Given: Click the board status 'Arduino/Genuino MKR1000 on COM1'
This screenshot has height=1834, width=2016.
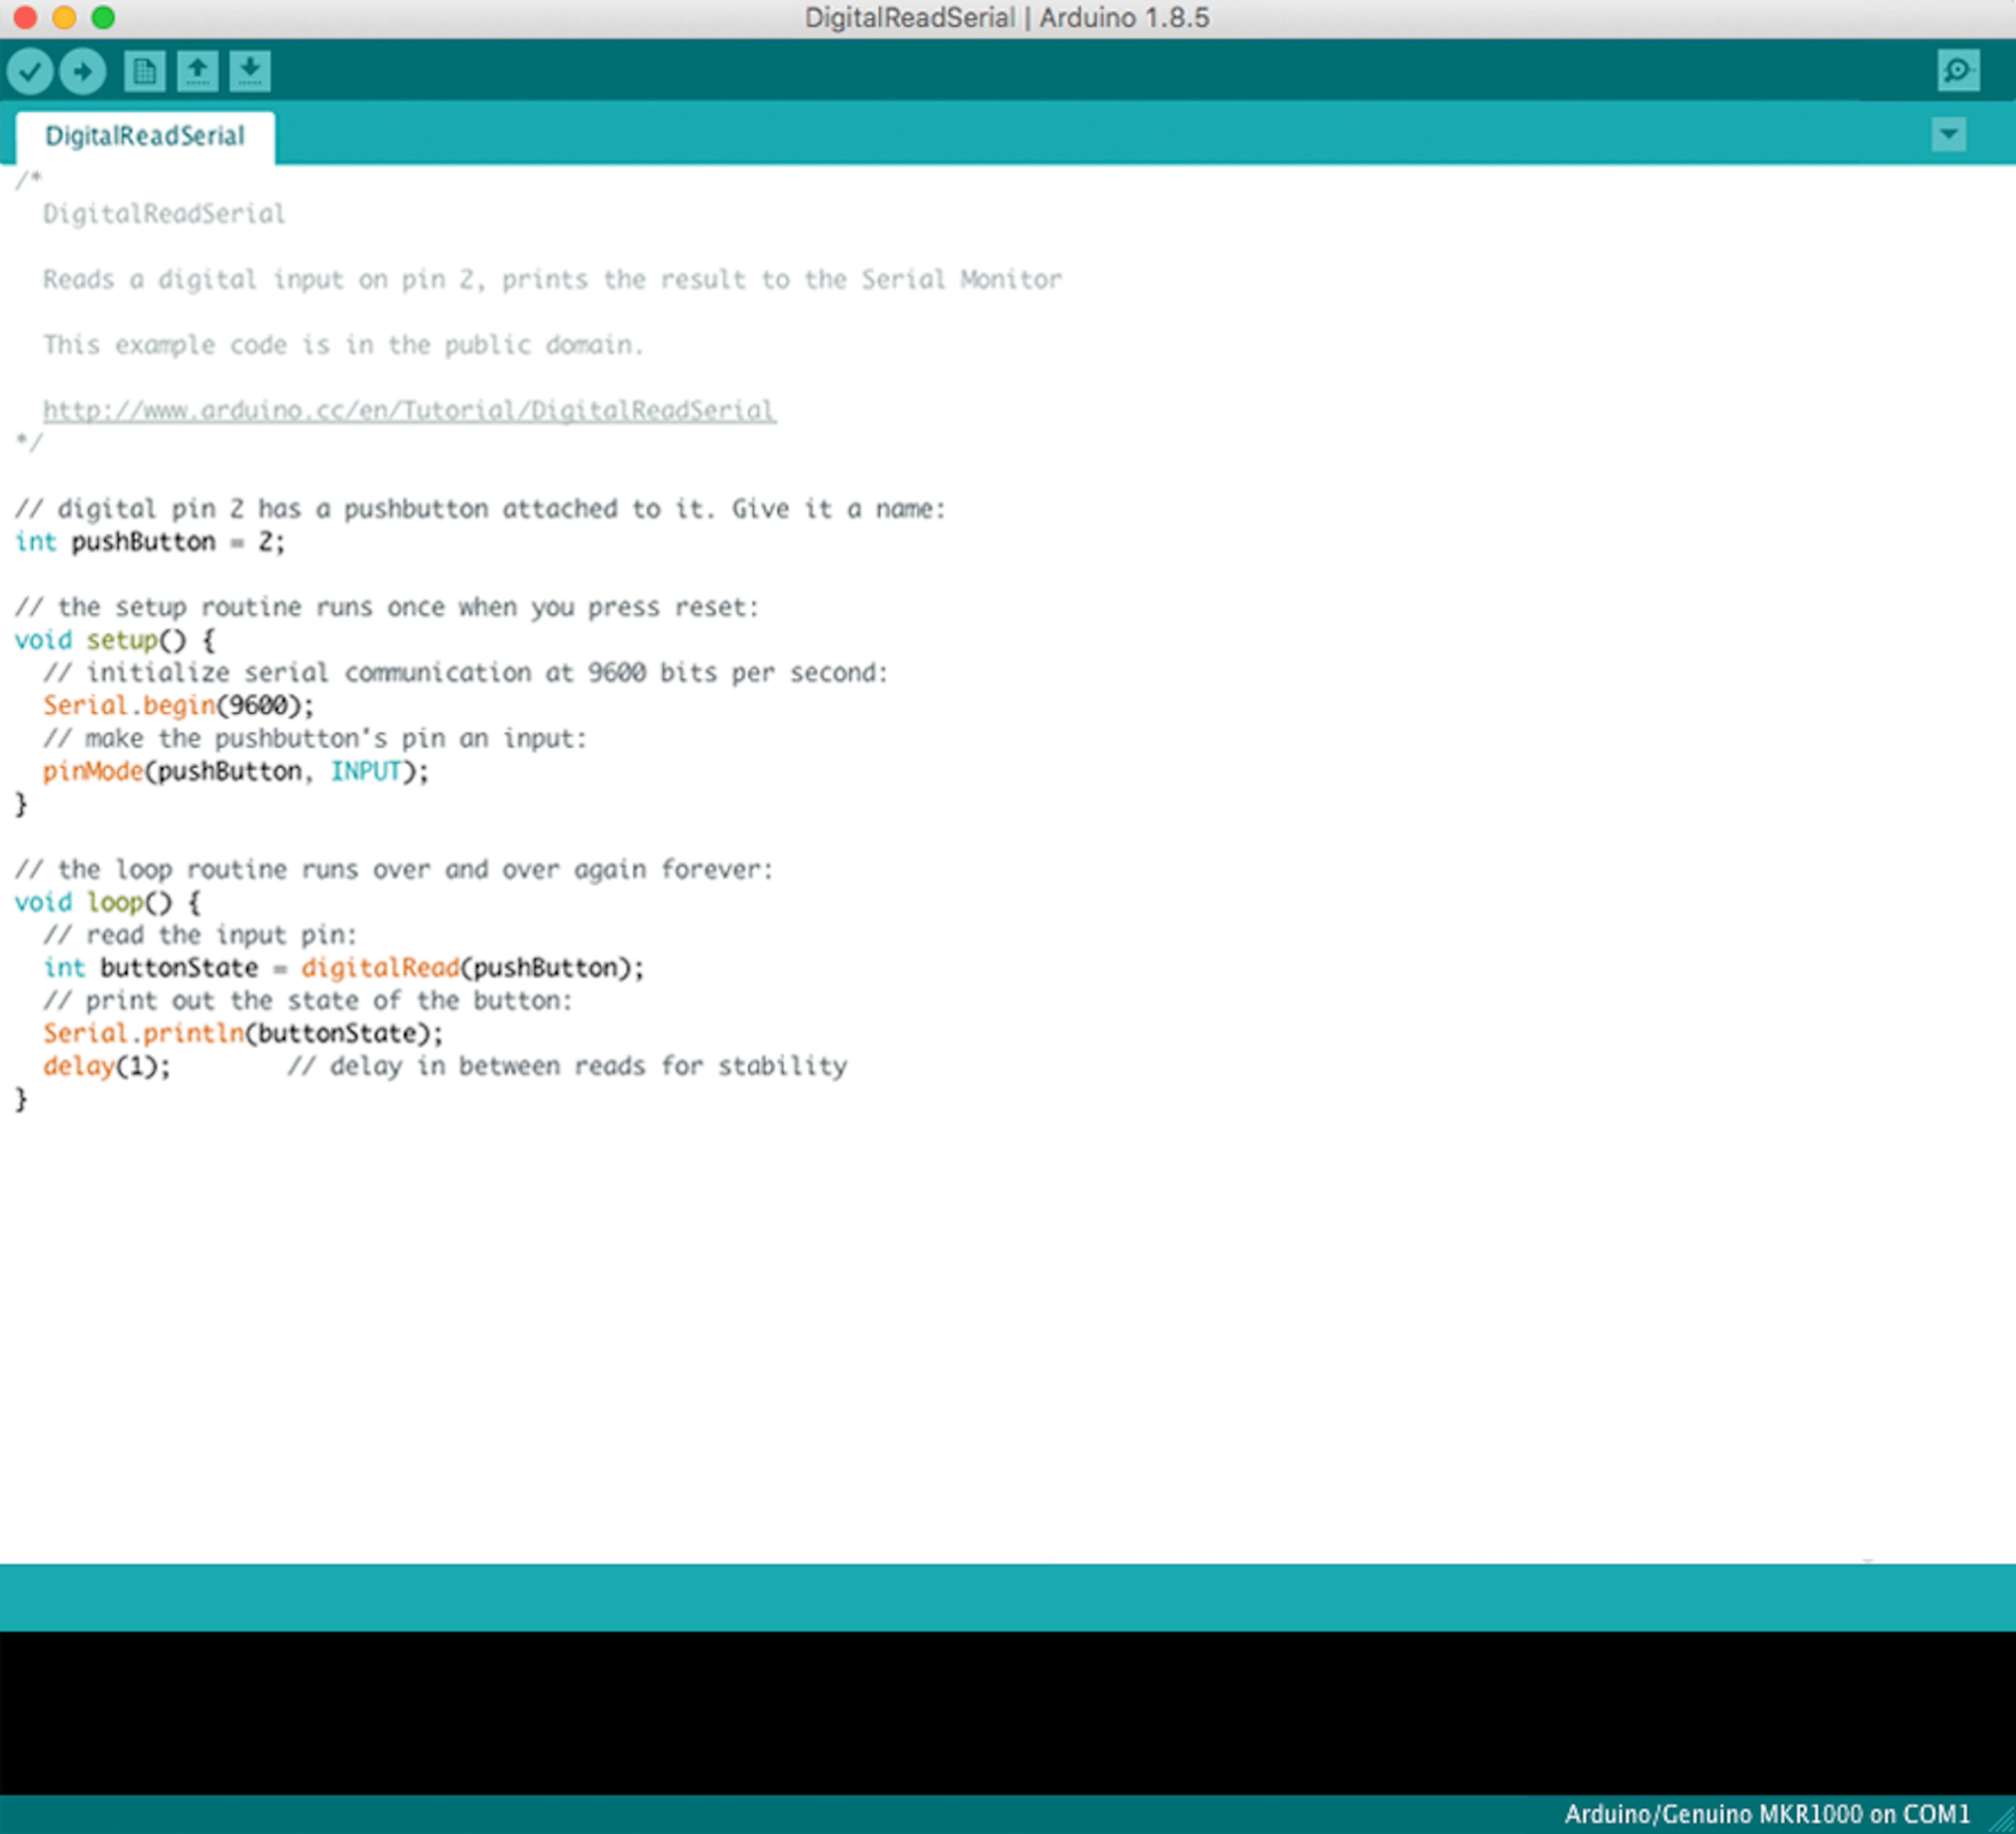Looking at the screenshot, I should [1767, 1814].
